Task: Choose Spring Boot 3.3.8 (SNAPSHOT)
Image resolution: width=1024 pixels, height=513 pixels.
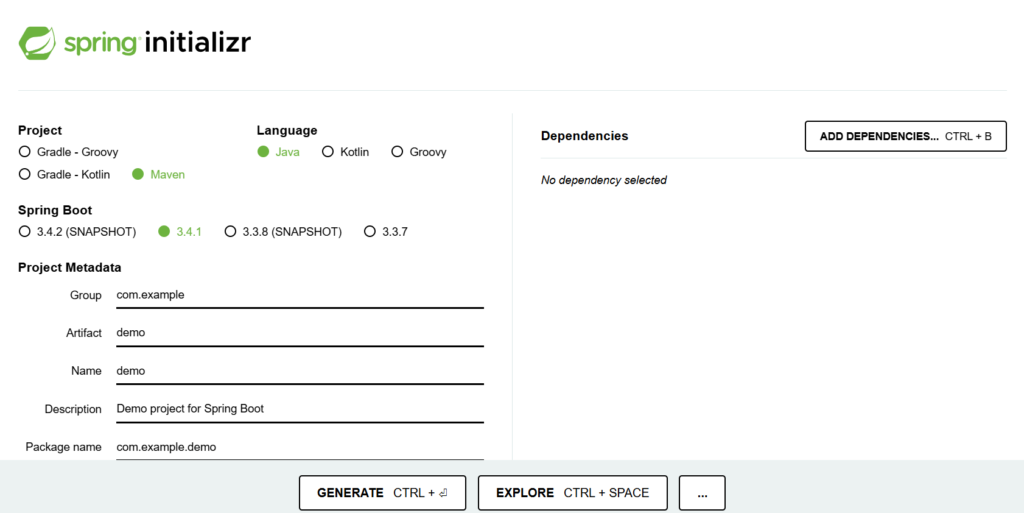Action: point(283,232)
